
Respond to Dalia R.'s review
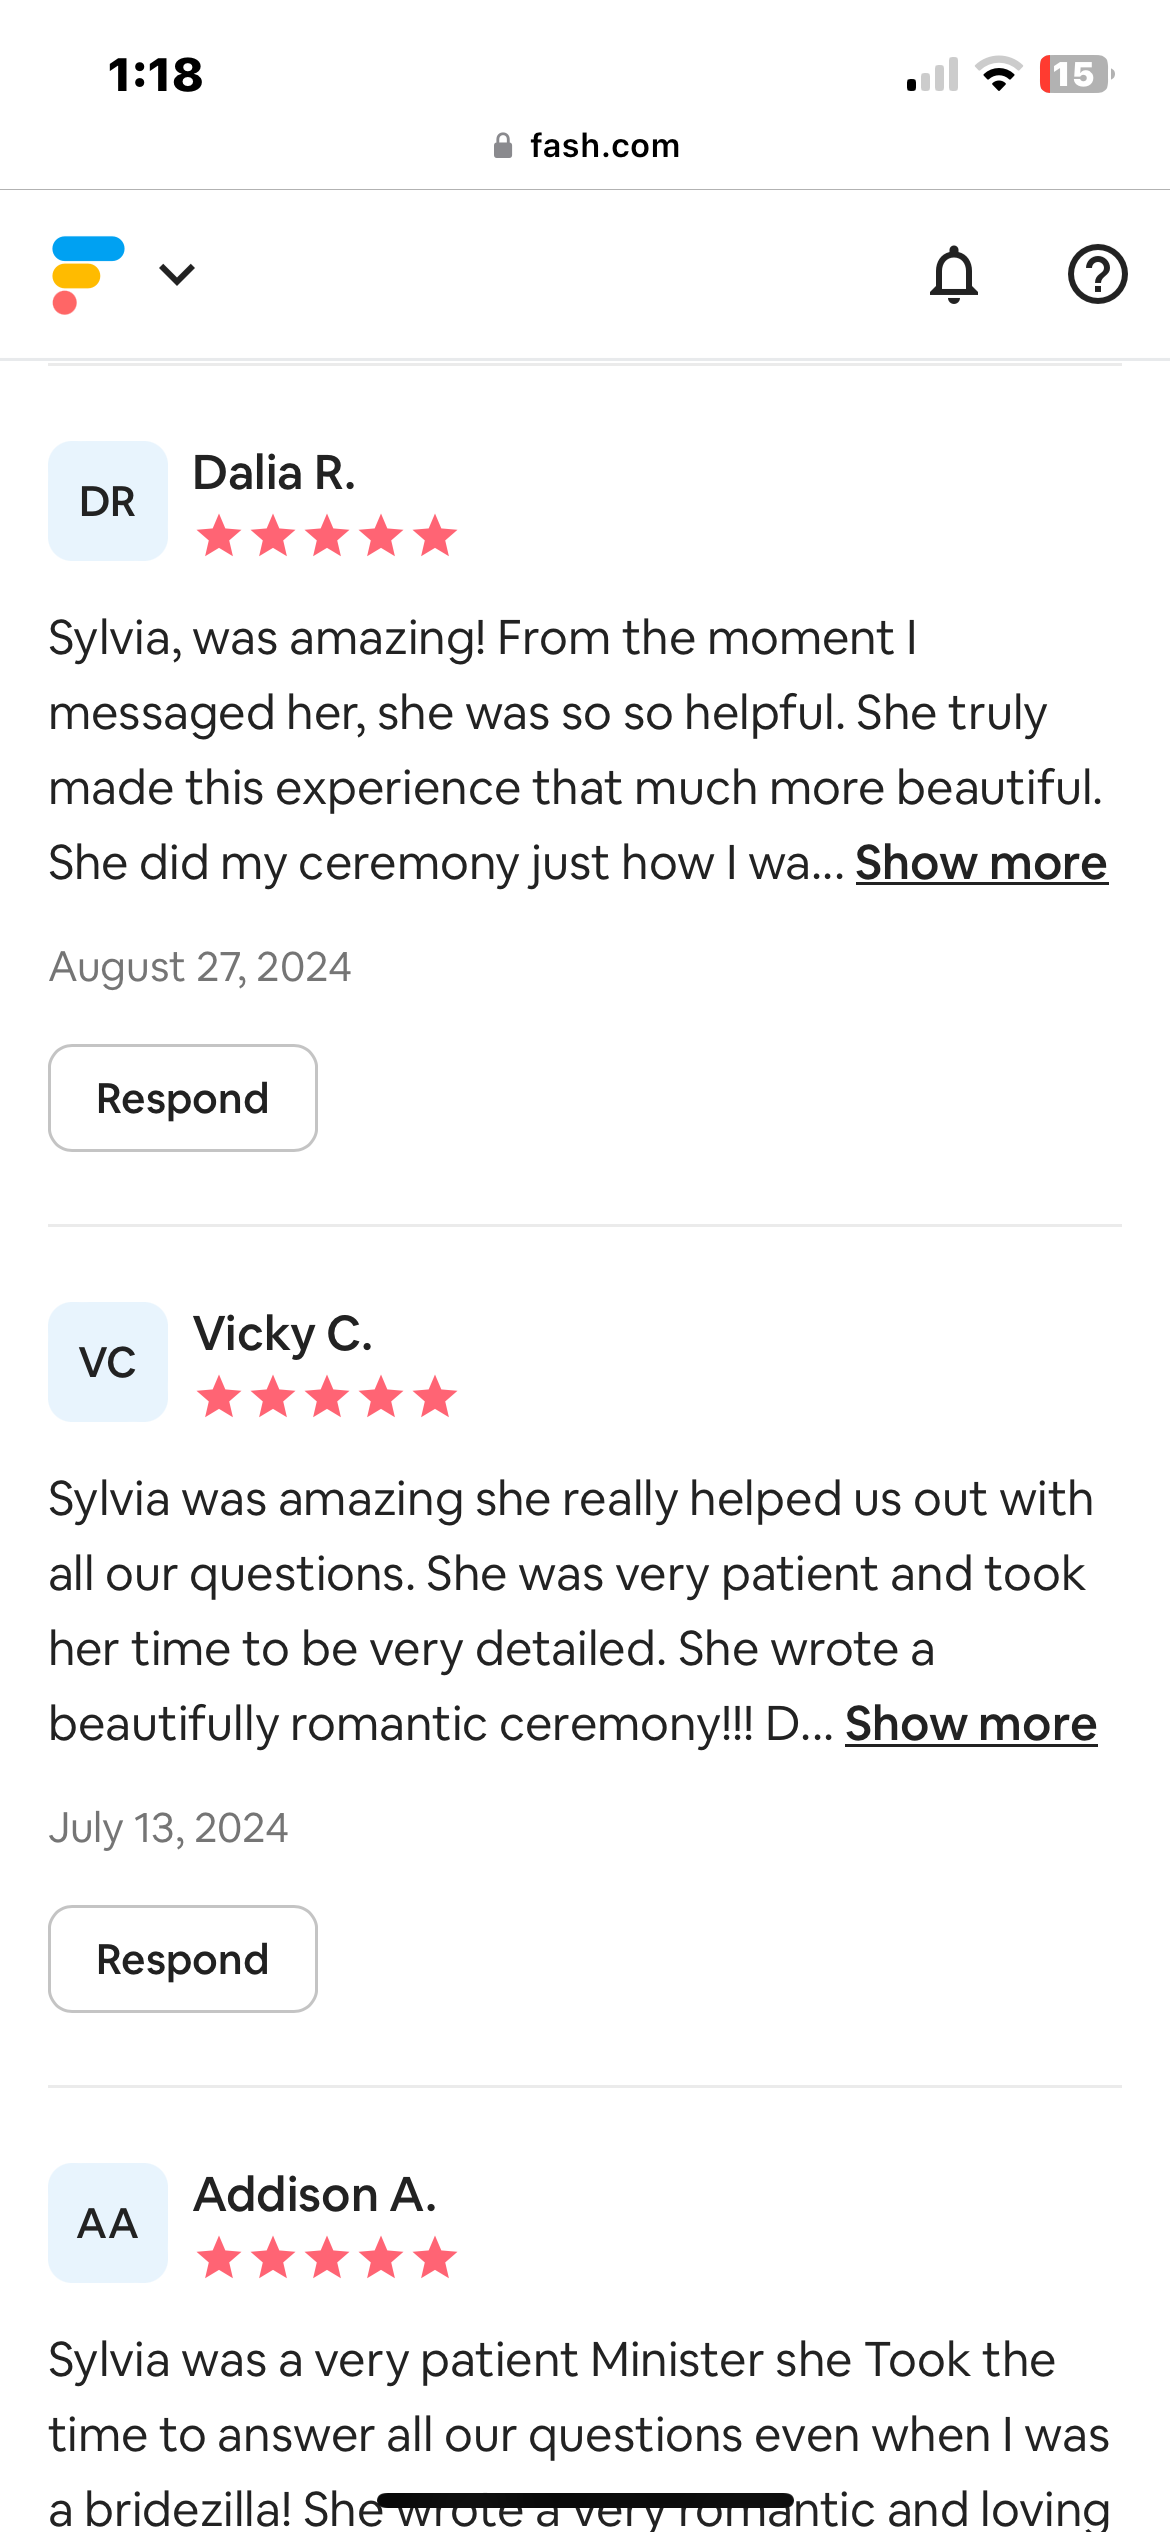coord(183,1098)
